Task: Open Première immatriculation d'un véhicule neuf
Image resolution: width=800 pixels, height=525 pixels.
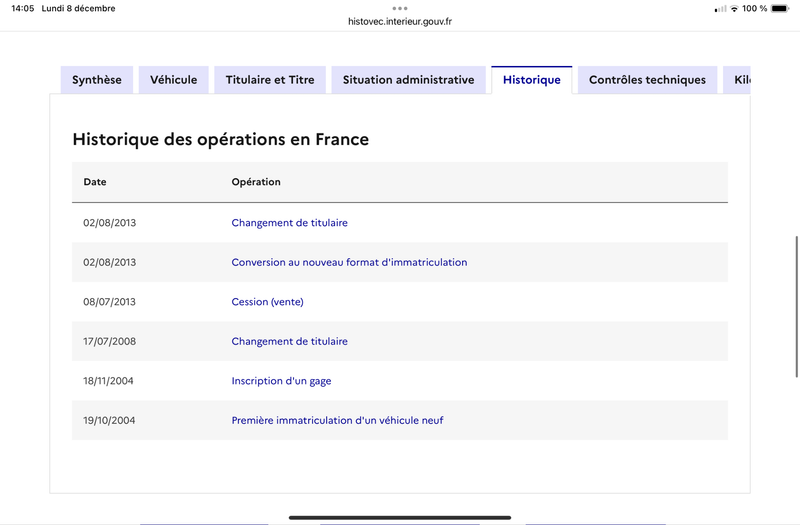Action: [337, 420]
